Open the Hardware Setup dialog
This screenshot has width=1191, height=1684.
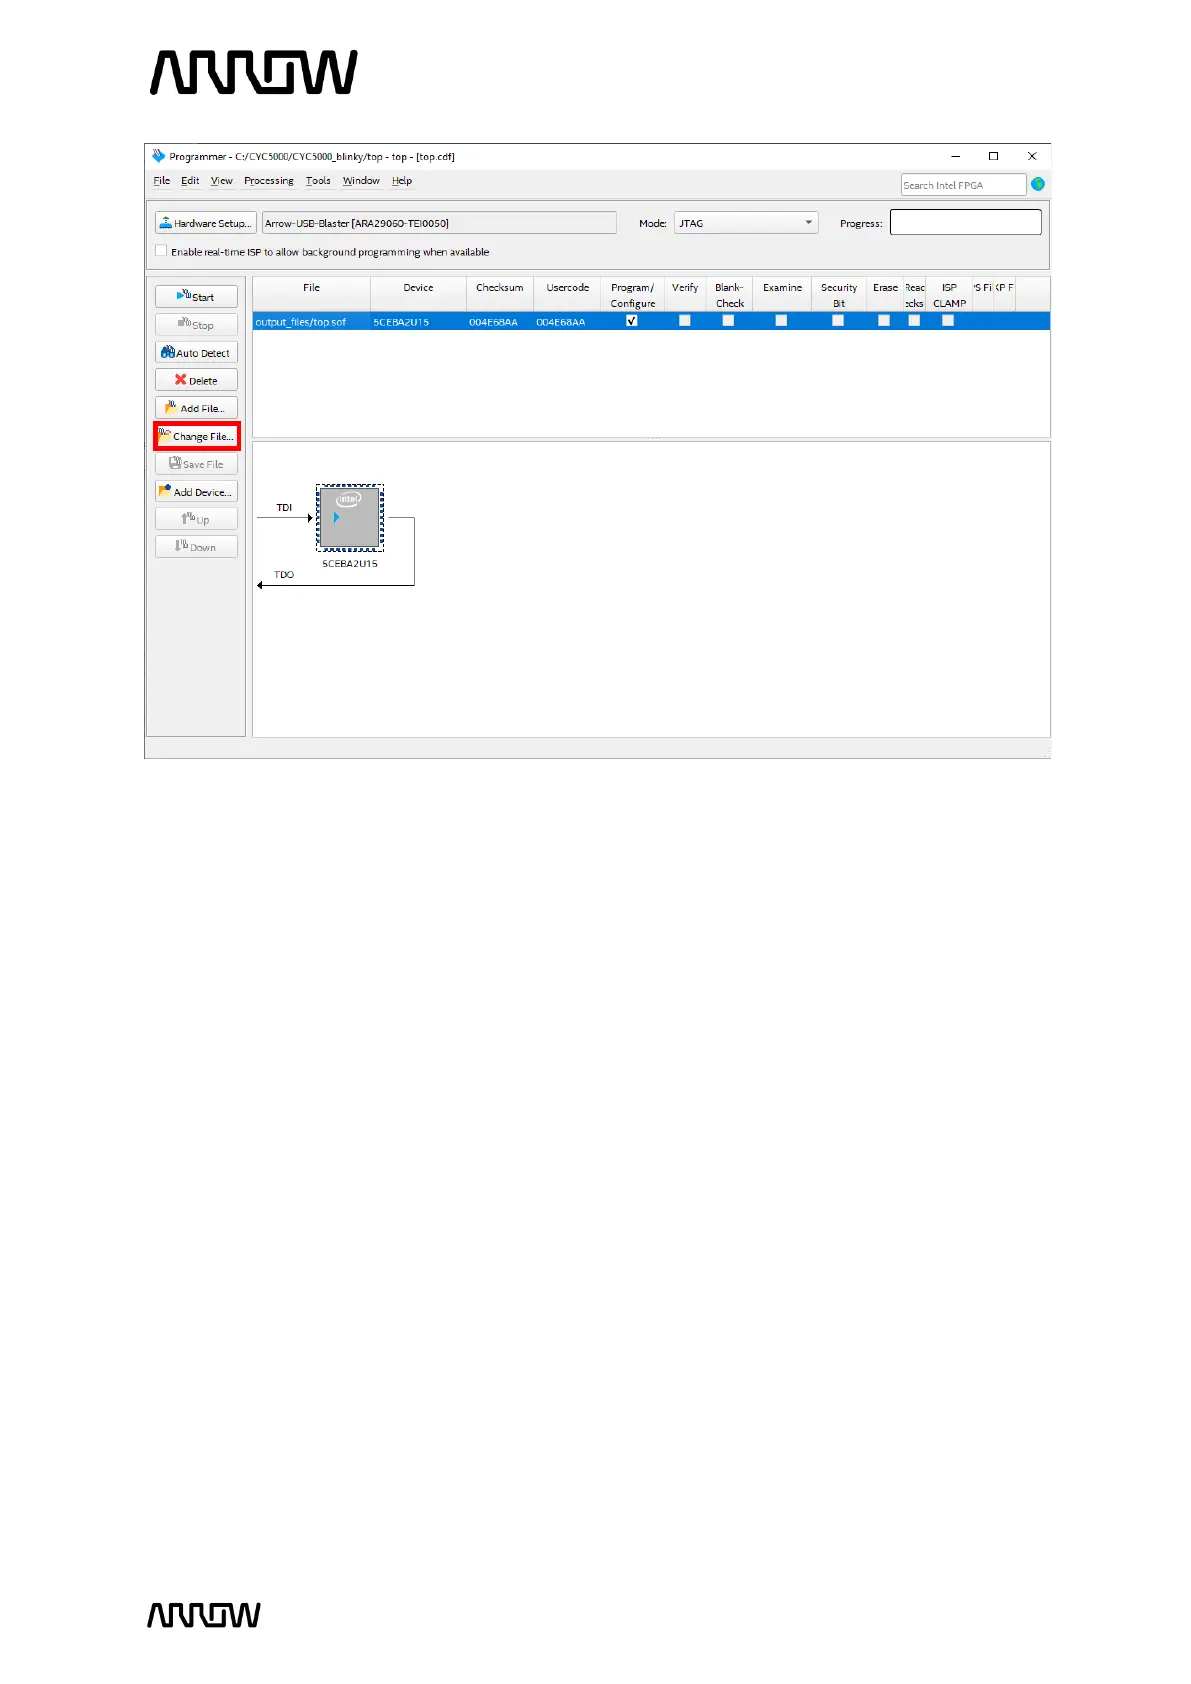206,223
